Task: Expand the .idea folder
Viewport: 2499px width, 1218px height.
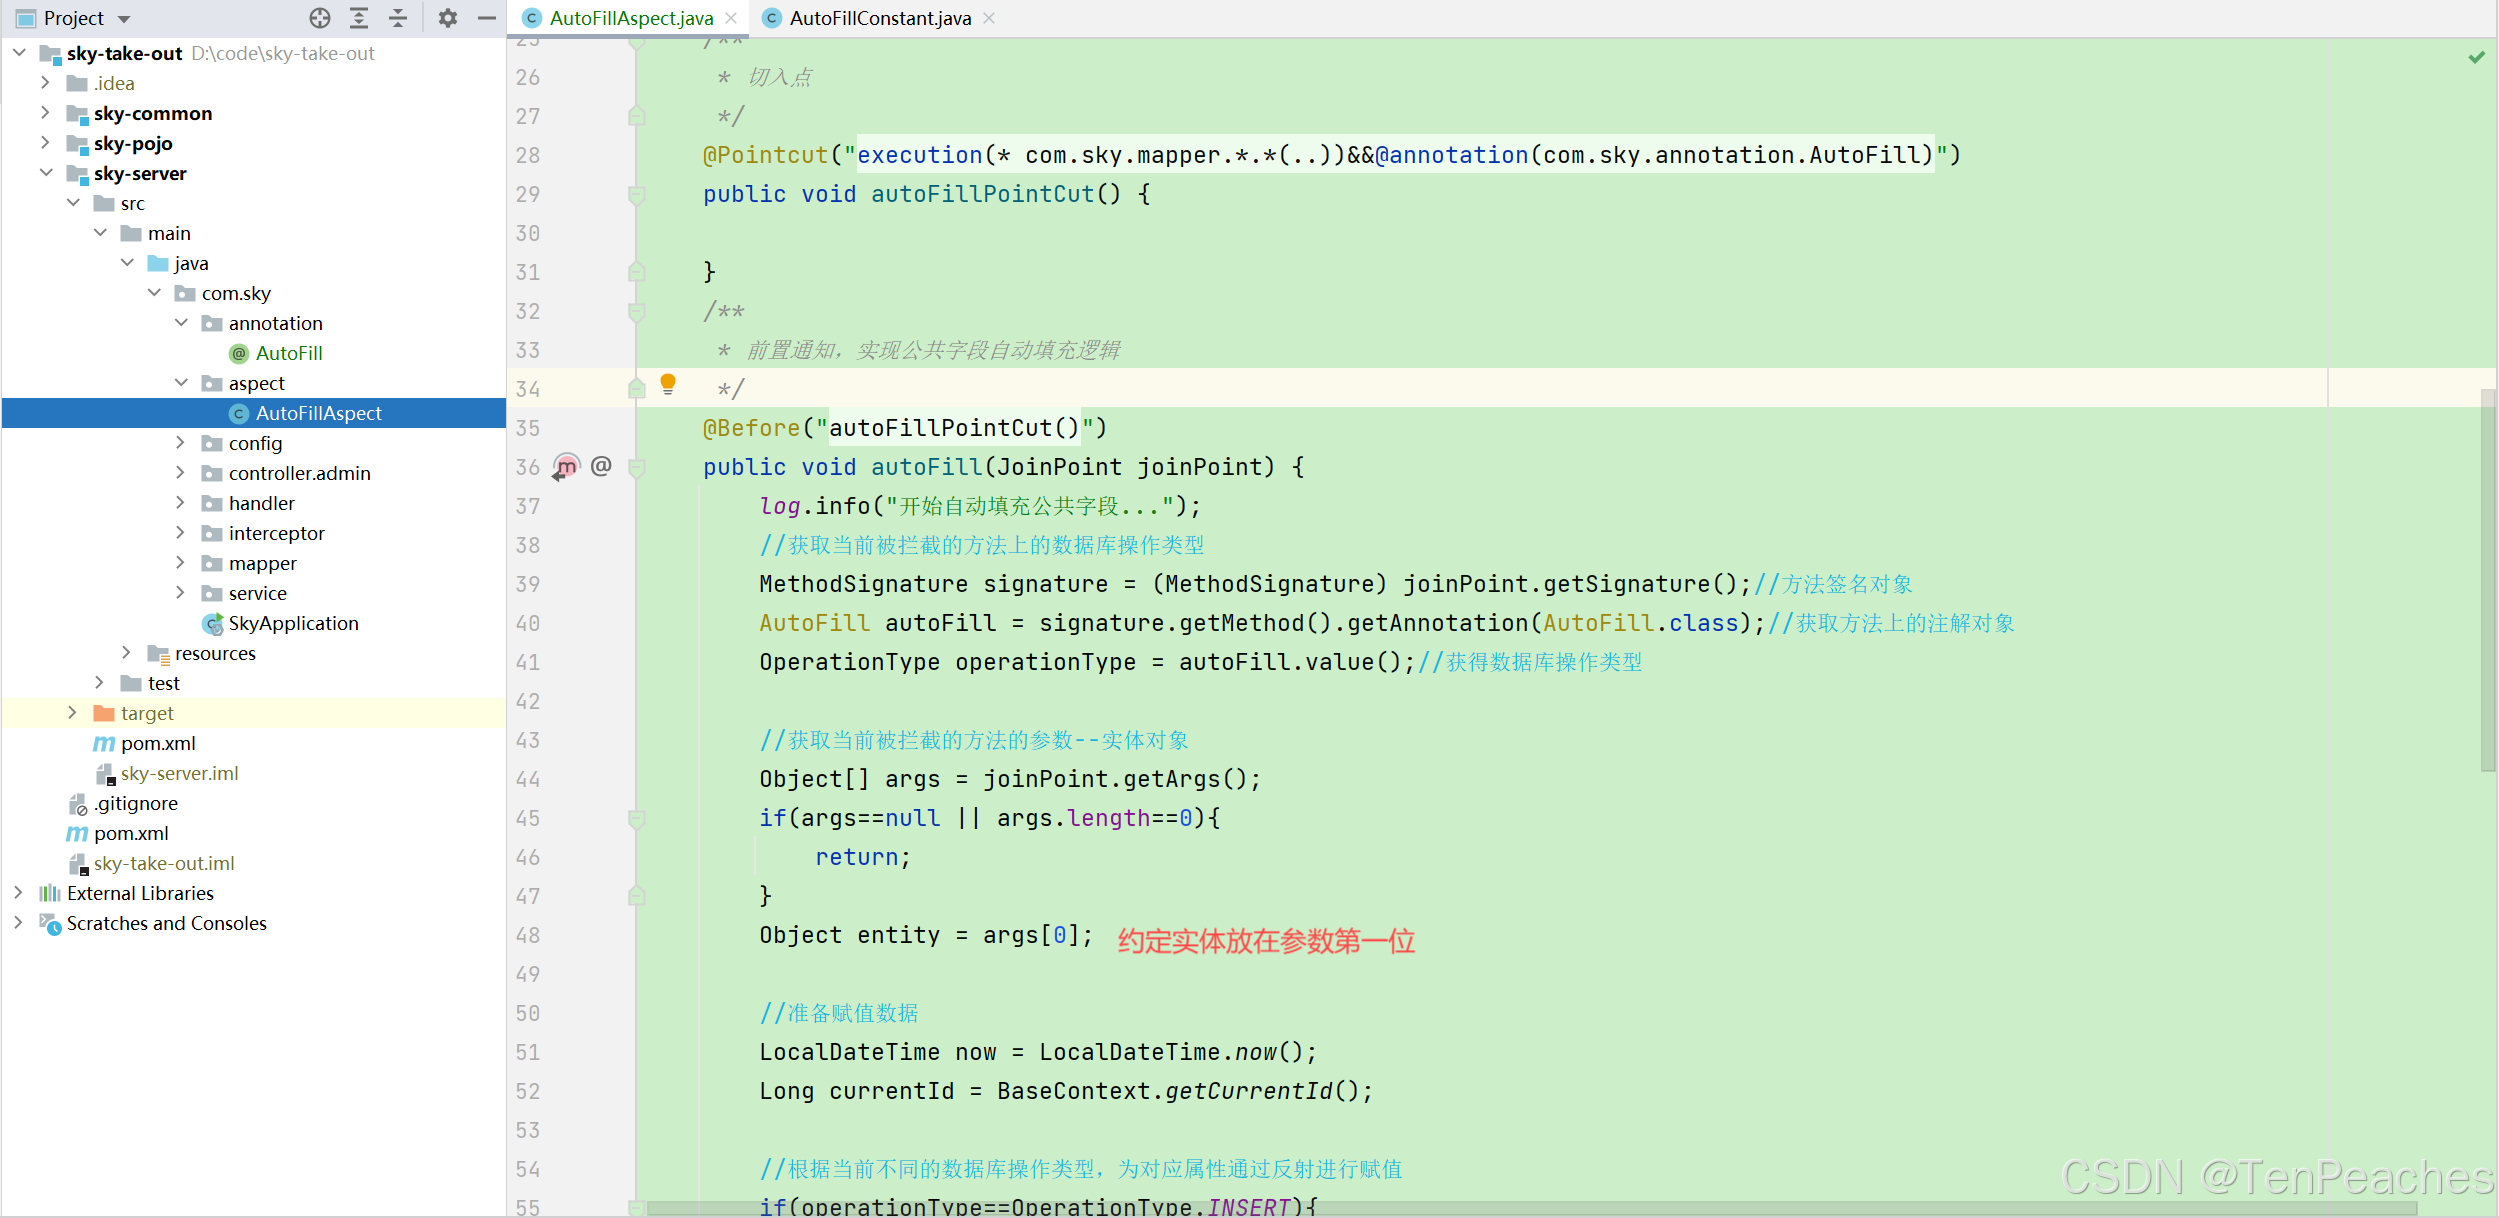Action: tap(46, 82)
